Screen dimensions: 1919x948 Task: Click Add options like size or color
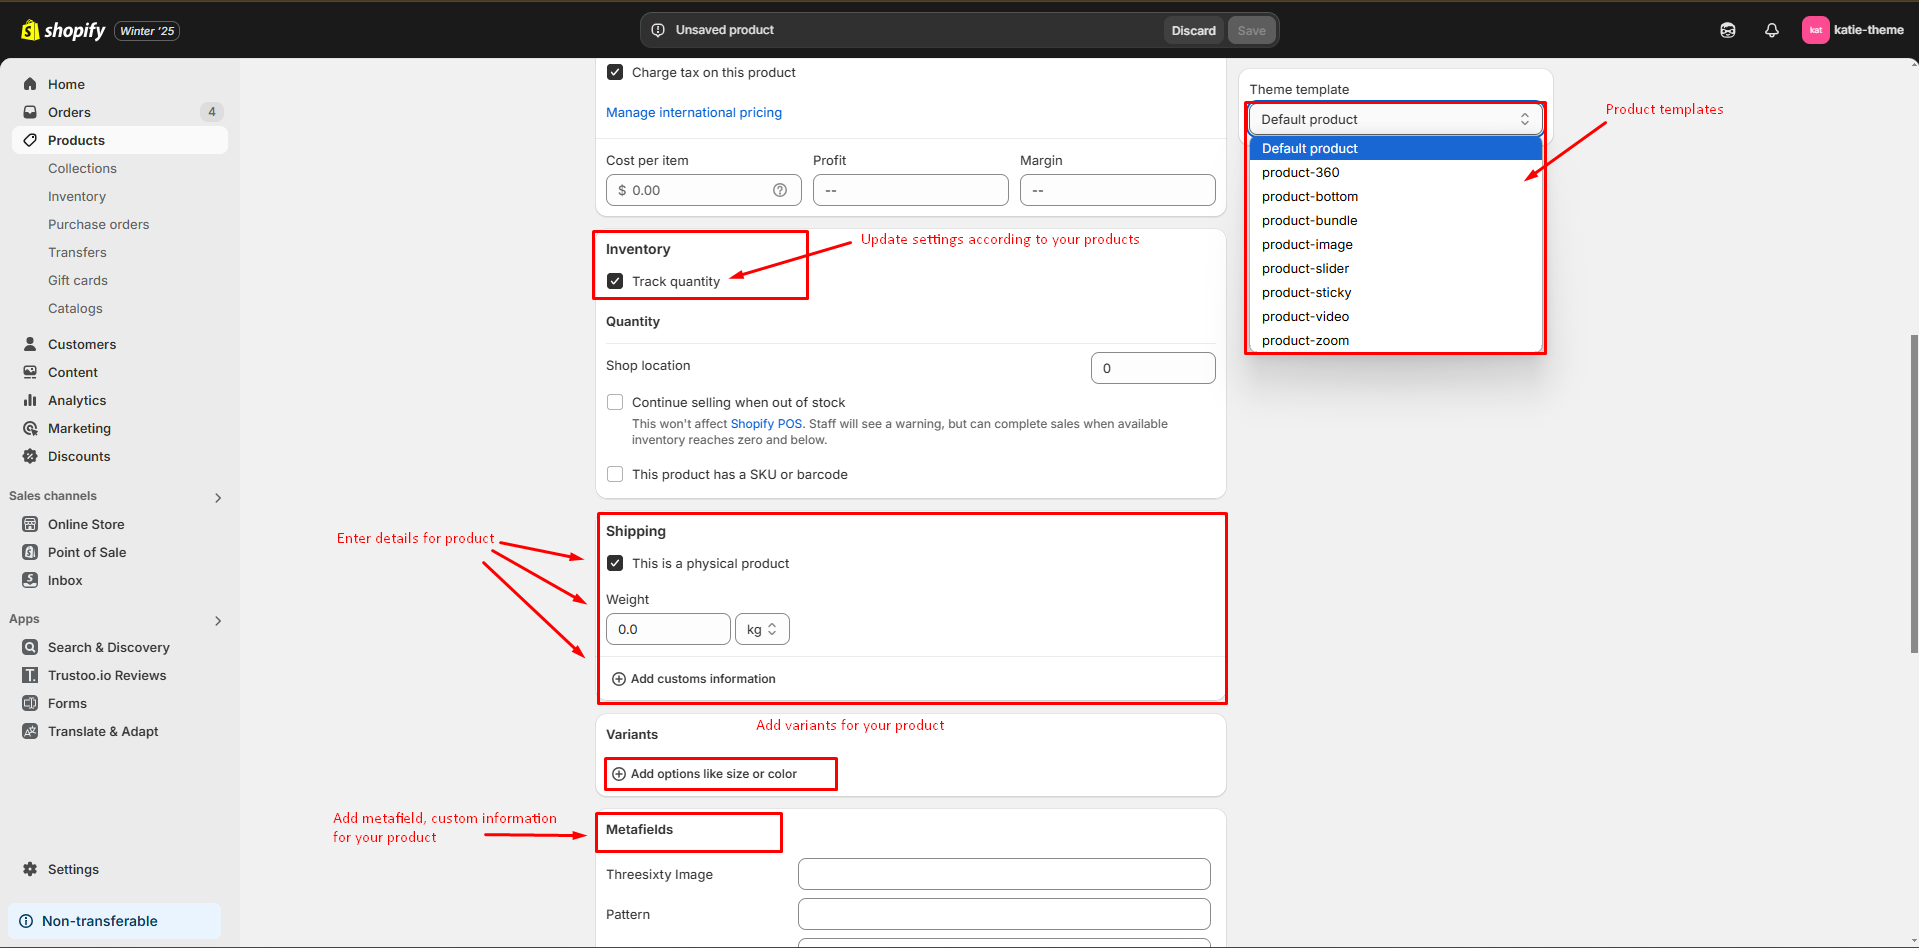tap(713, 774)
